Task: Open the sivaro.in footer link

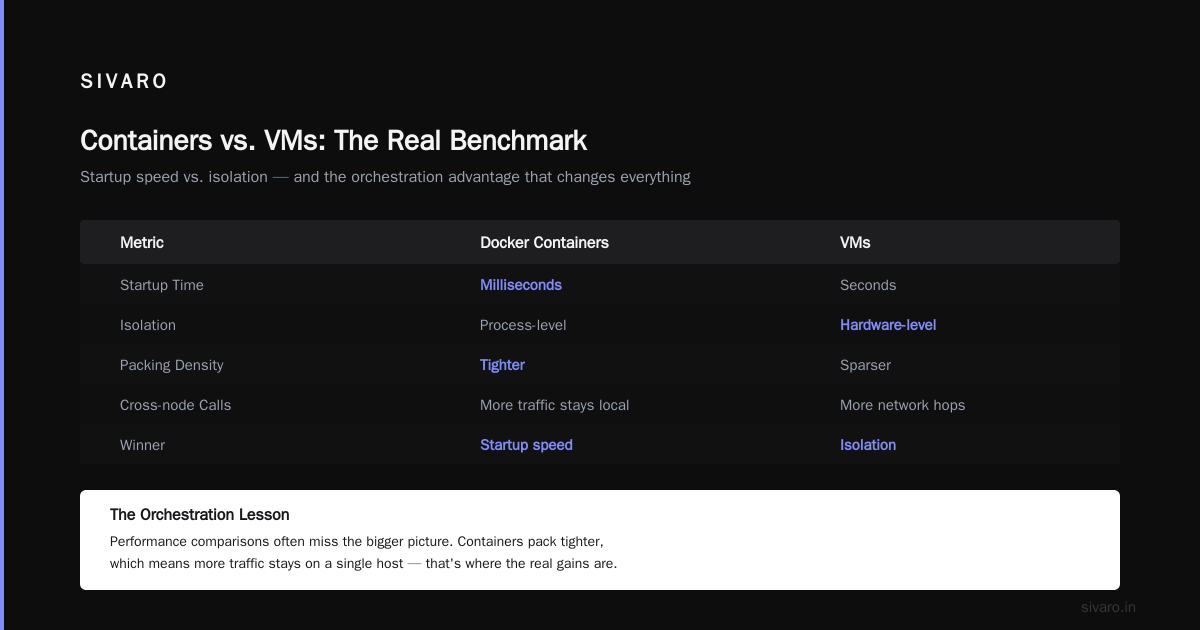Action: 1108,607
